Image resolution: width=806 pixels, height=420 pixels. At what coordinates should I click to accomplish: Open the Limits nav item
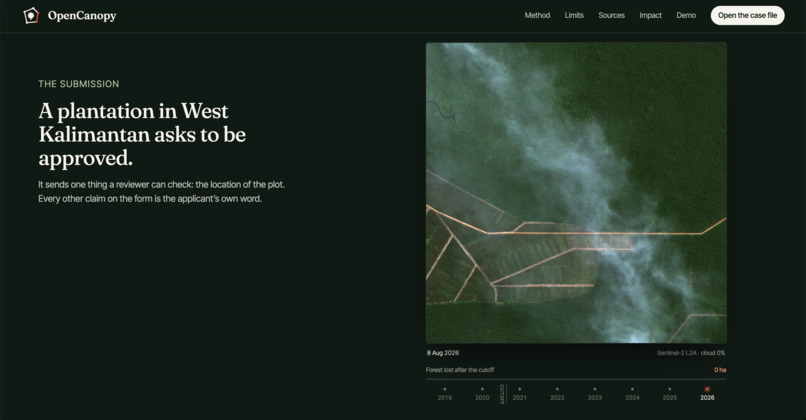[574, 15]
